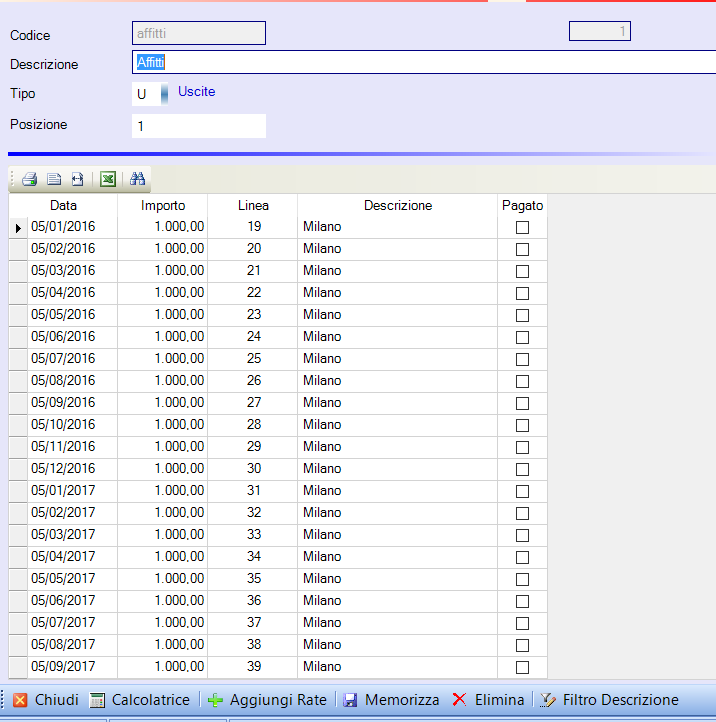716x722 pixels.
Task: Click the Linea cell showing 36
Action: point(253,601)
